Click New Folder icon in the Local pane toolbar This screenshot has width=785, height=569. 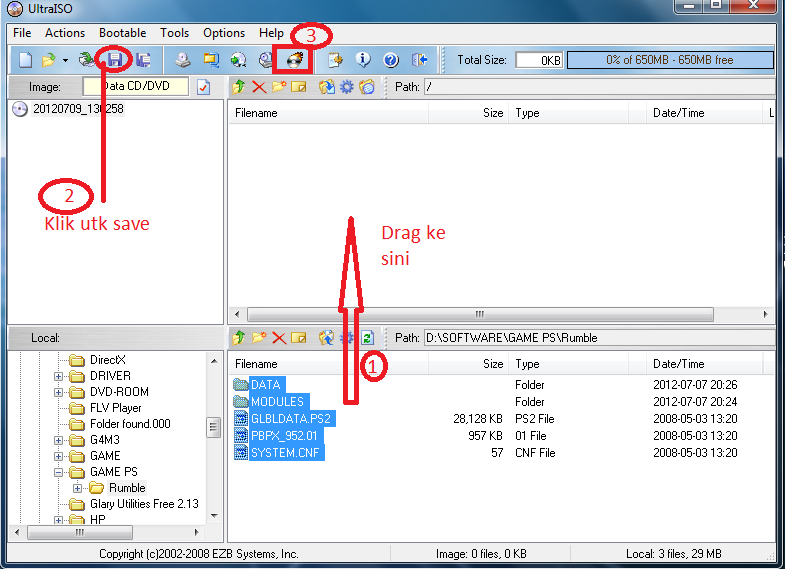coord(259,338)
